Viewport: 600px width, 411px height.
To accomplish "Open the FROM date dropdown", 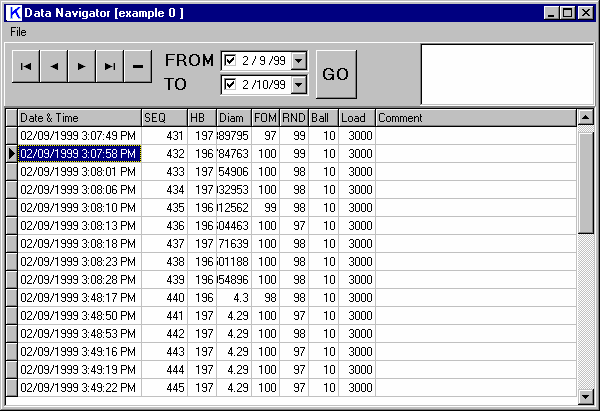I will click(x=299, y=61).
